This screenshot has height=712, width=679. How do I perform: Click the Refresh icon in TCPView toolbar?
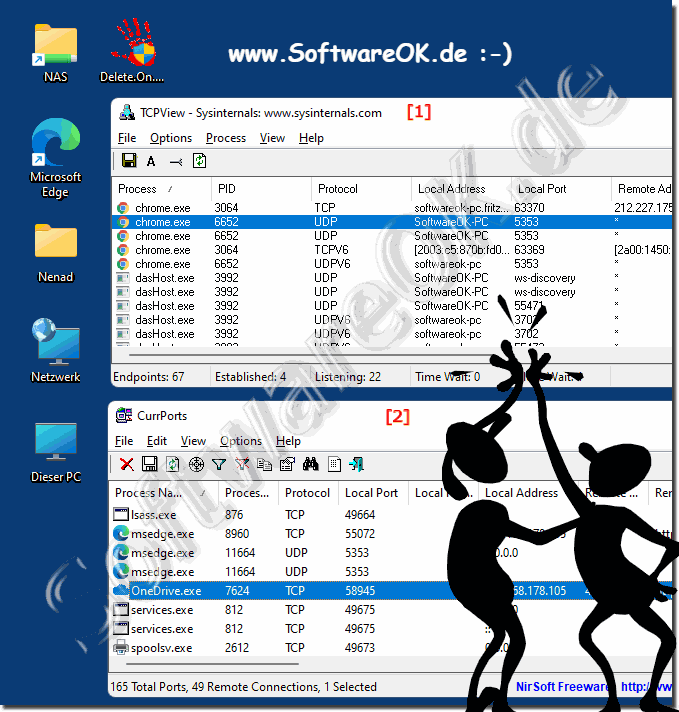[x=199, y=161]
